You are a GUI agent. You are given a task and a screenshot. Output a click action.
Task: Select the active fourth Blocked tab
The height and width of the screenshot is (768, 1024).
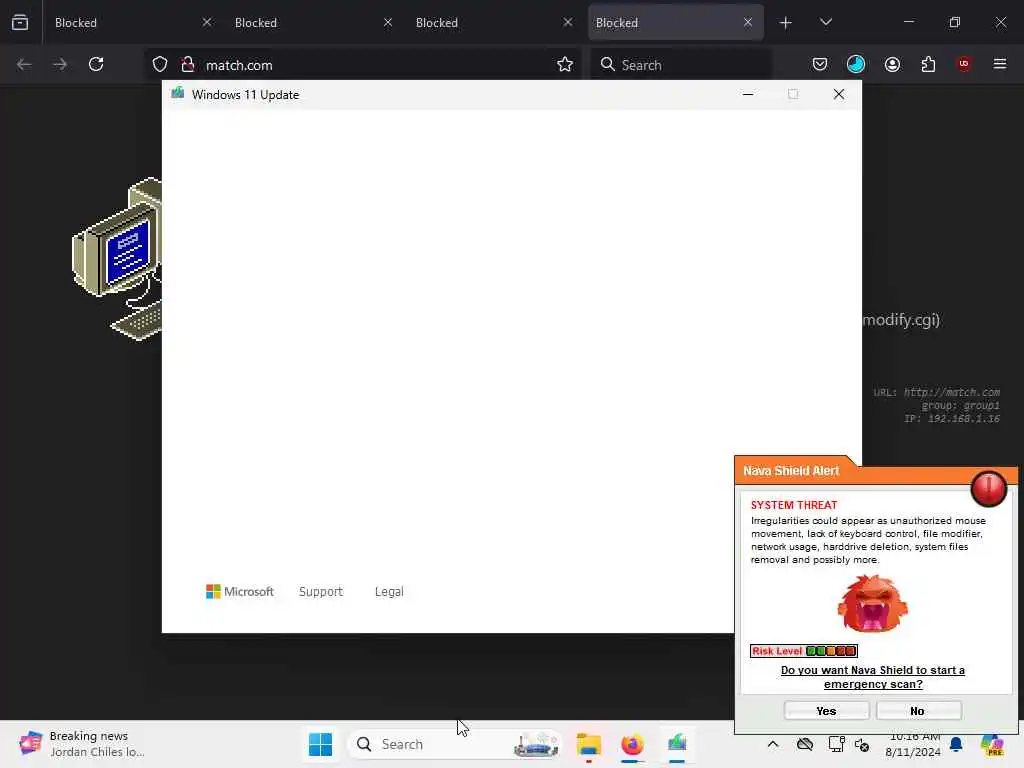pos(675,22)
